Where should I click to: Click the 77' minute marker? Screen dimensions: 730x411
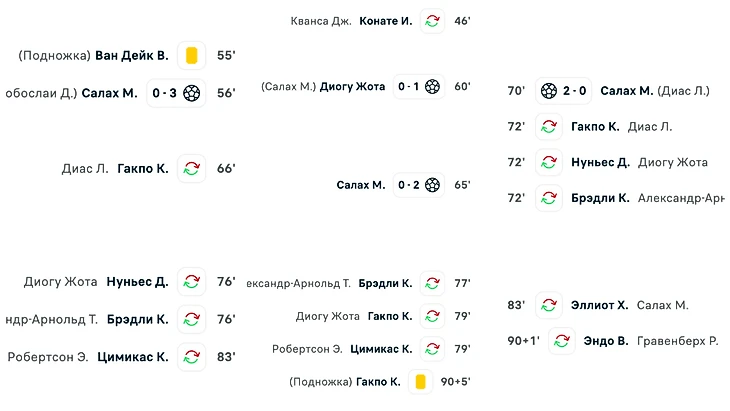(462, 283)
